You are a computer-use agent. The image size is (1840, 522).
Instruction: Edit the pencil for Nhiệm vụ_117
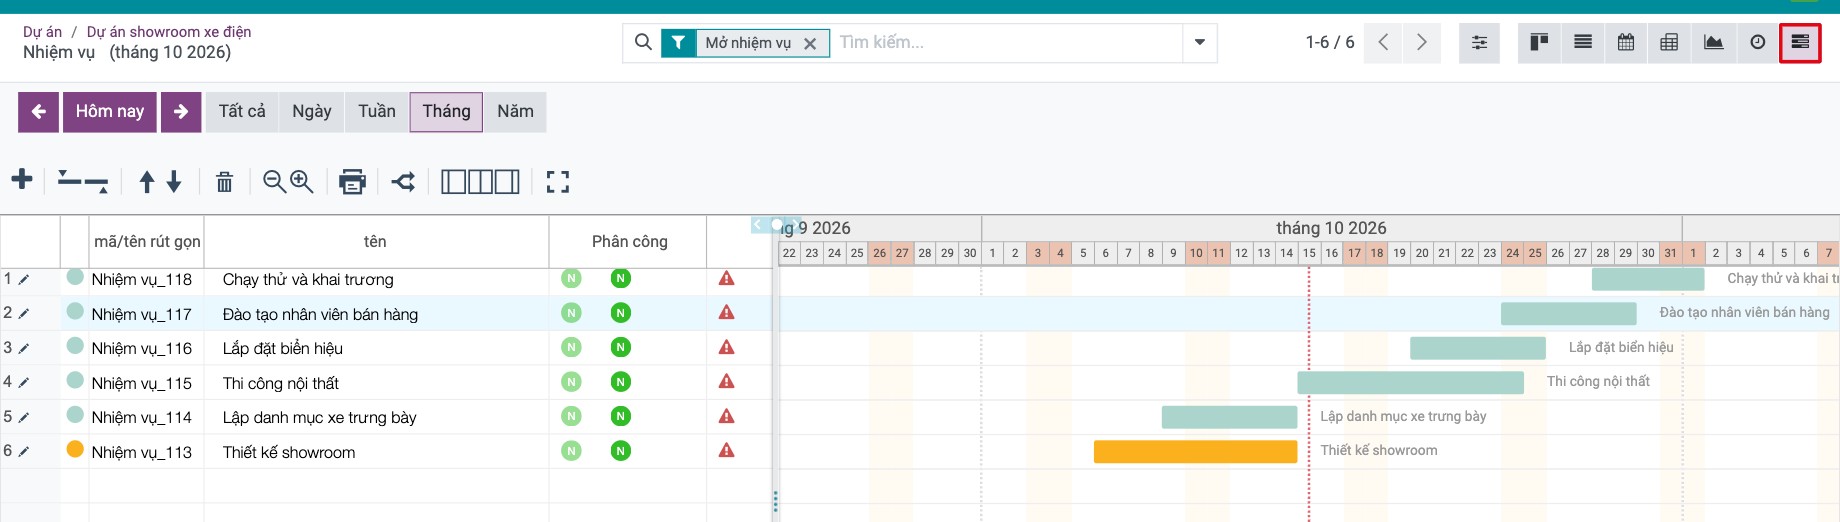pyautogui.click(x=24, y=314)
